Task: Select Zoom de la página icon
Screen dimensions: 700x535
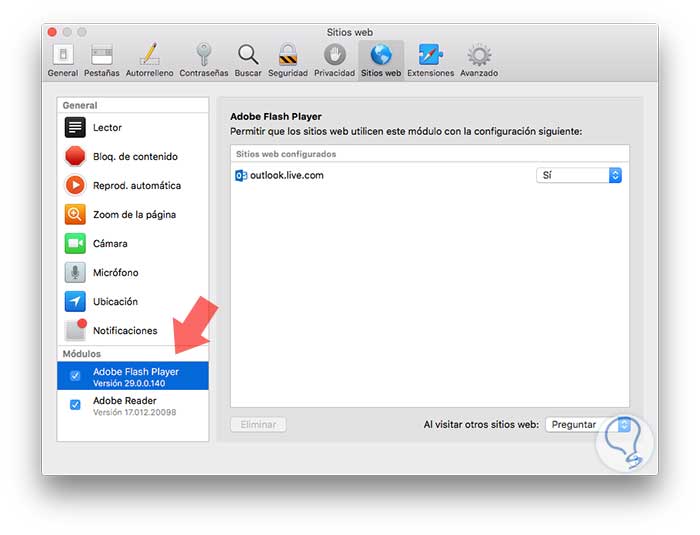Action: pos(75,214)
